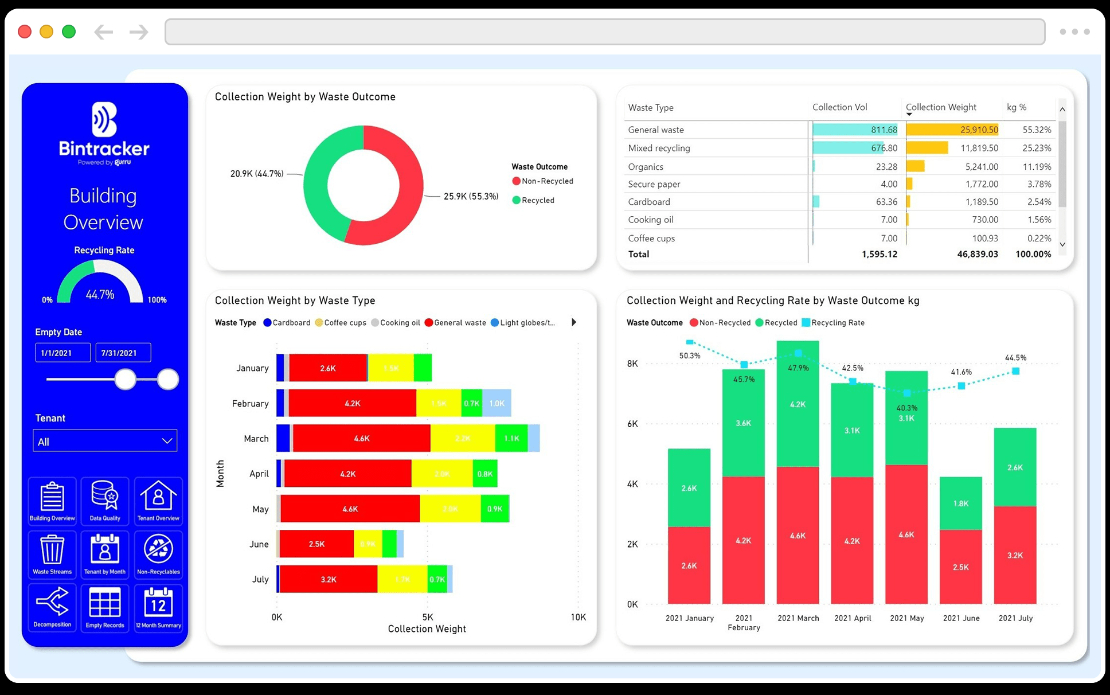
Task: Open the Data Quality page icon
Action: (x=105, y=501)
